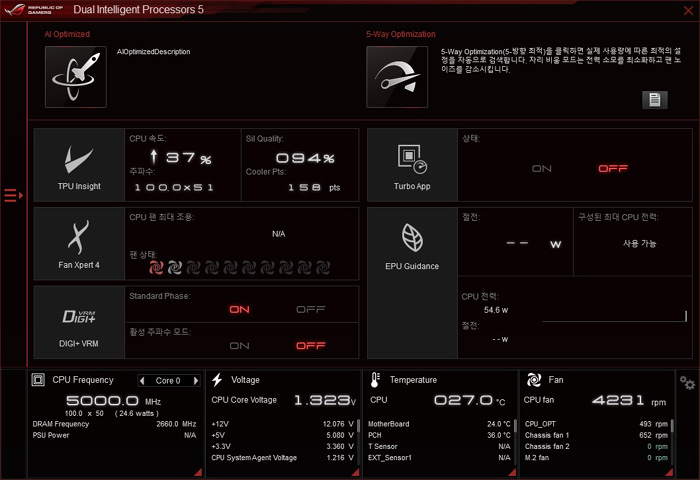Open the Core 0 selector

coord(168,380)
